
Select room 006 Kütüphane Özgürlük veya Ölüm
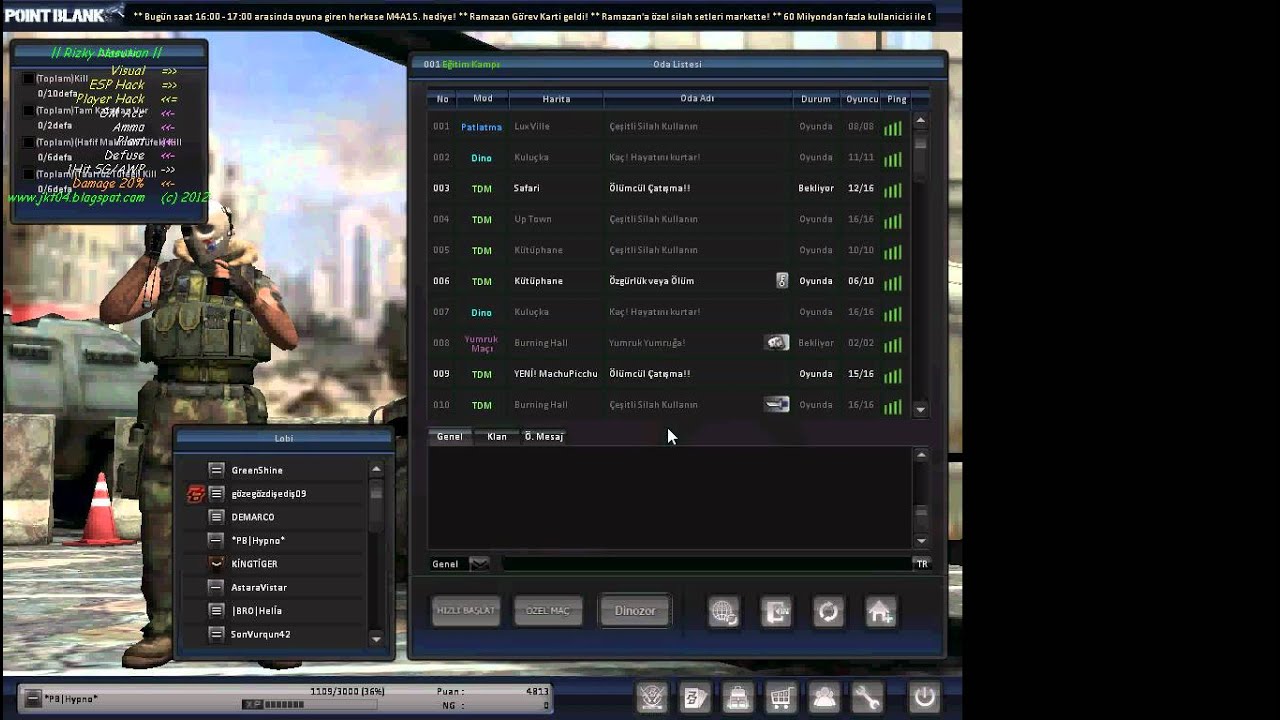coord(669,281)
